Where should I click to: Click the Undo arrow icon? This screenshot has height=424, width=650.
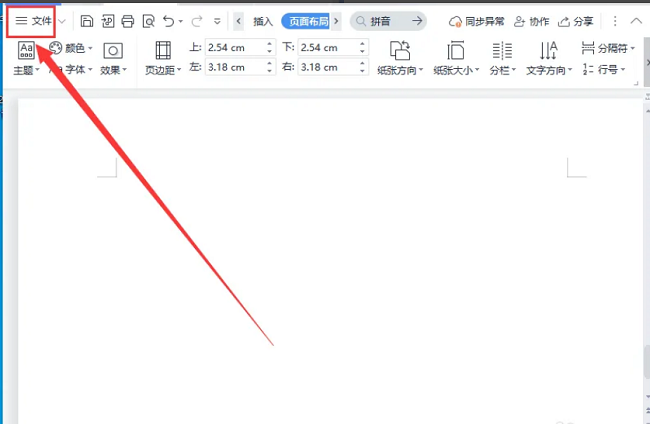coord(168,21)
